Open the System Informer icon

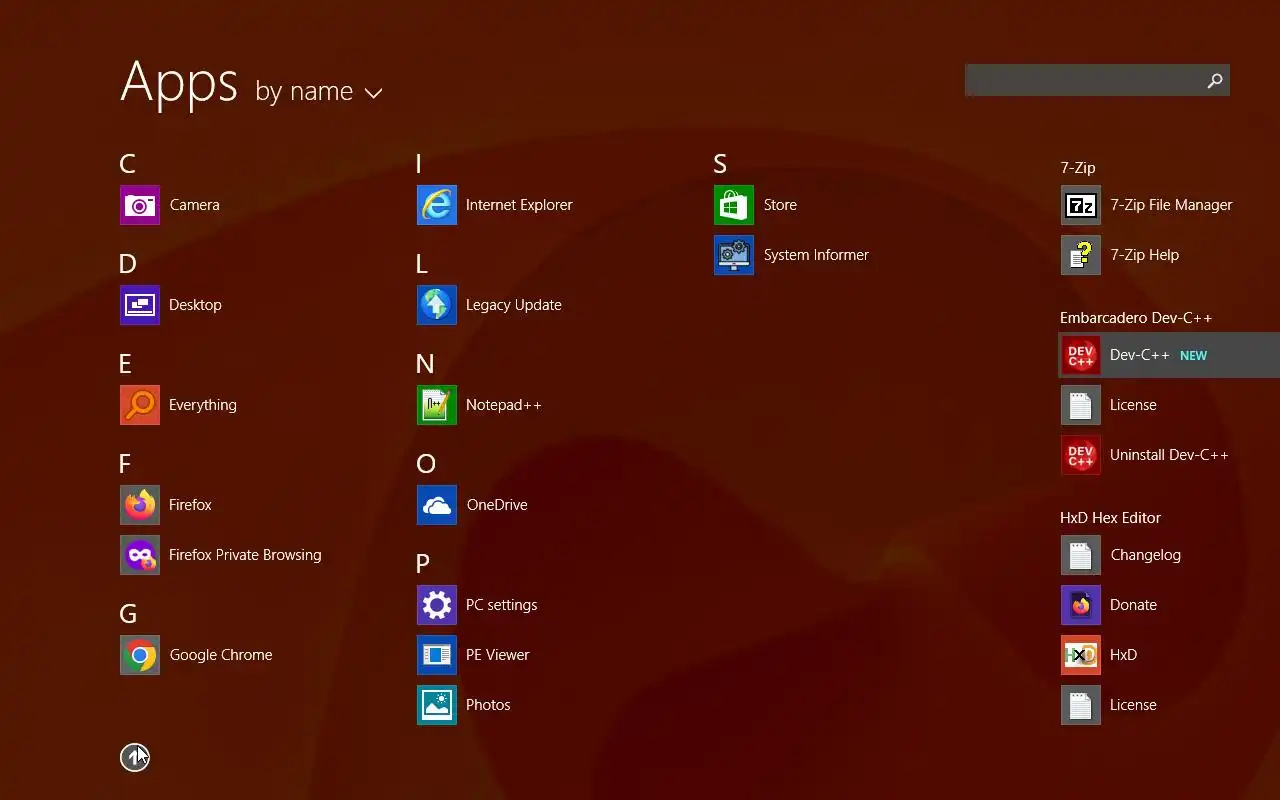pyautogui.click(x=734, y=255)
